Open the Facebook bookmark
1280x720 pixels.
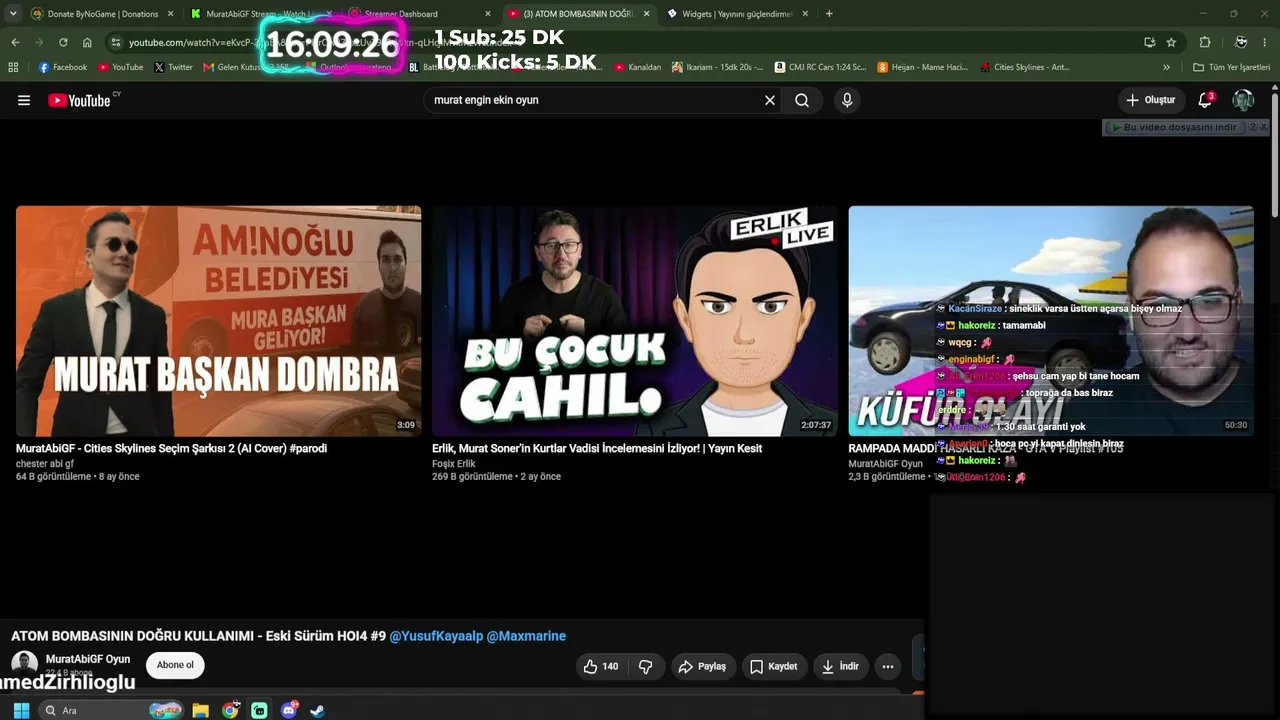[63, 67]
